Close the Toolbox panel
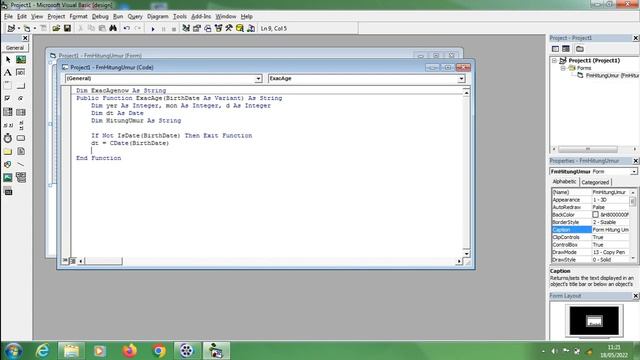Image resolution: width=640 pixels, height=360 pixels. point(25,38)
